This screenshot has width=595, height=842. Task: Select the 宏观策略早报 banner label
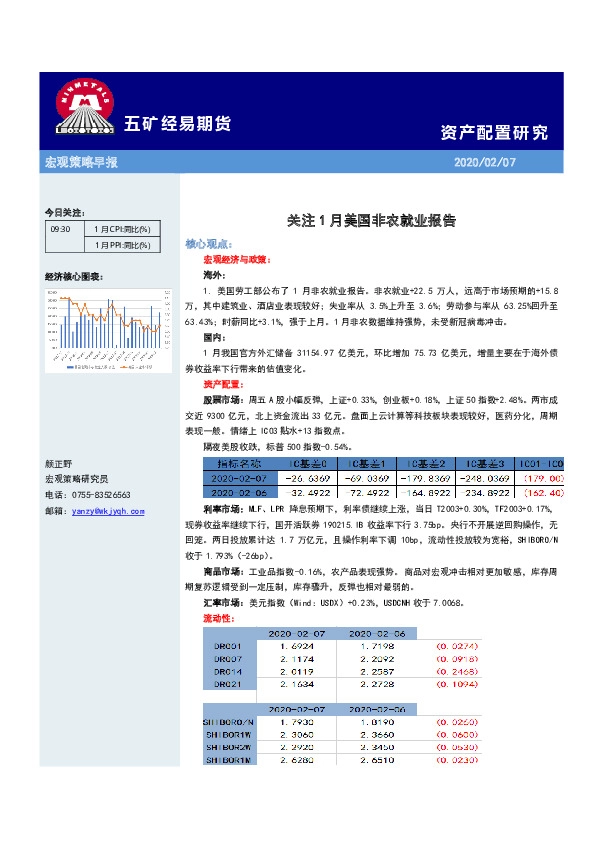(x=81, y=162)
